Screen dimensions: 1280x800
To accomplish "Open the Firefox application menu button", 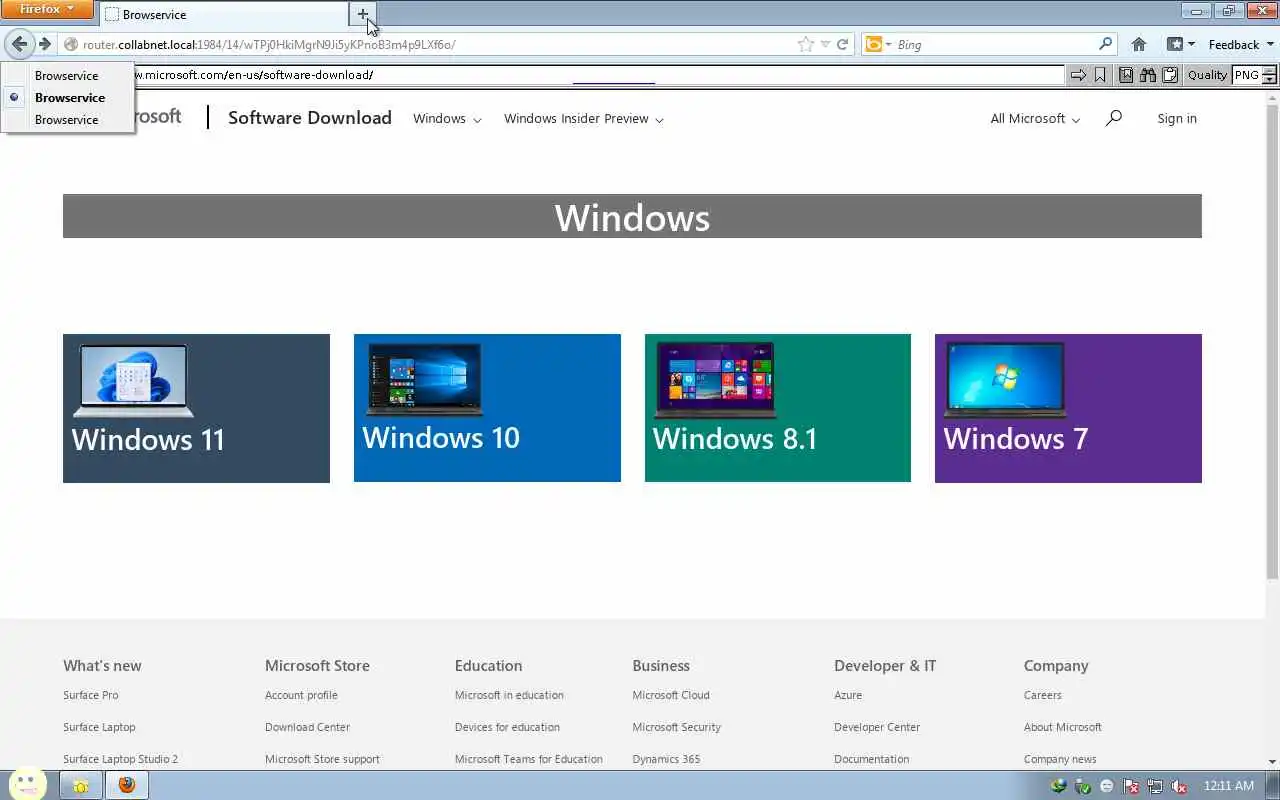I will click(x=47, y=9).
